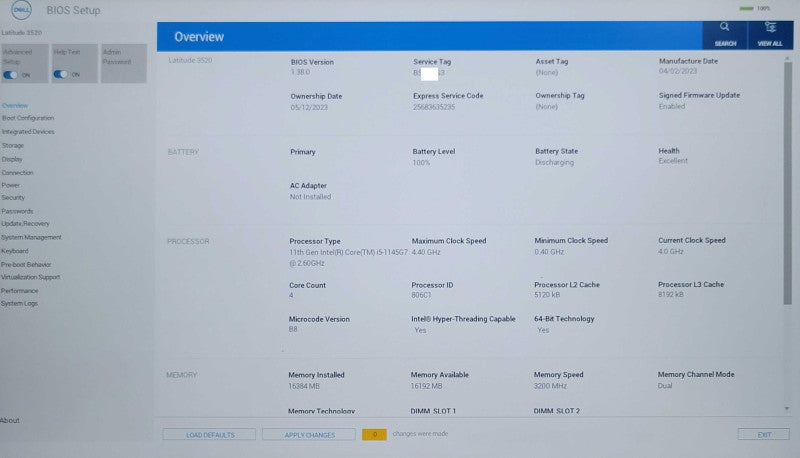
Task: Open the Search tool
Action: click(725, 35)
